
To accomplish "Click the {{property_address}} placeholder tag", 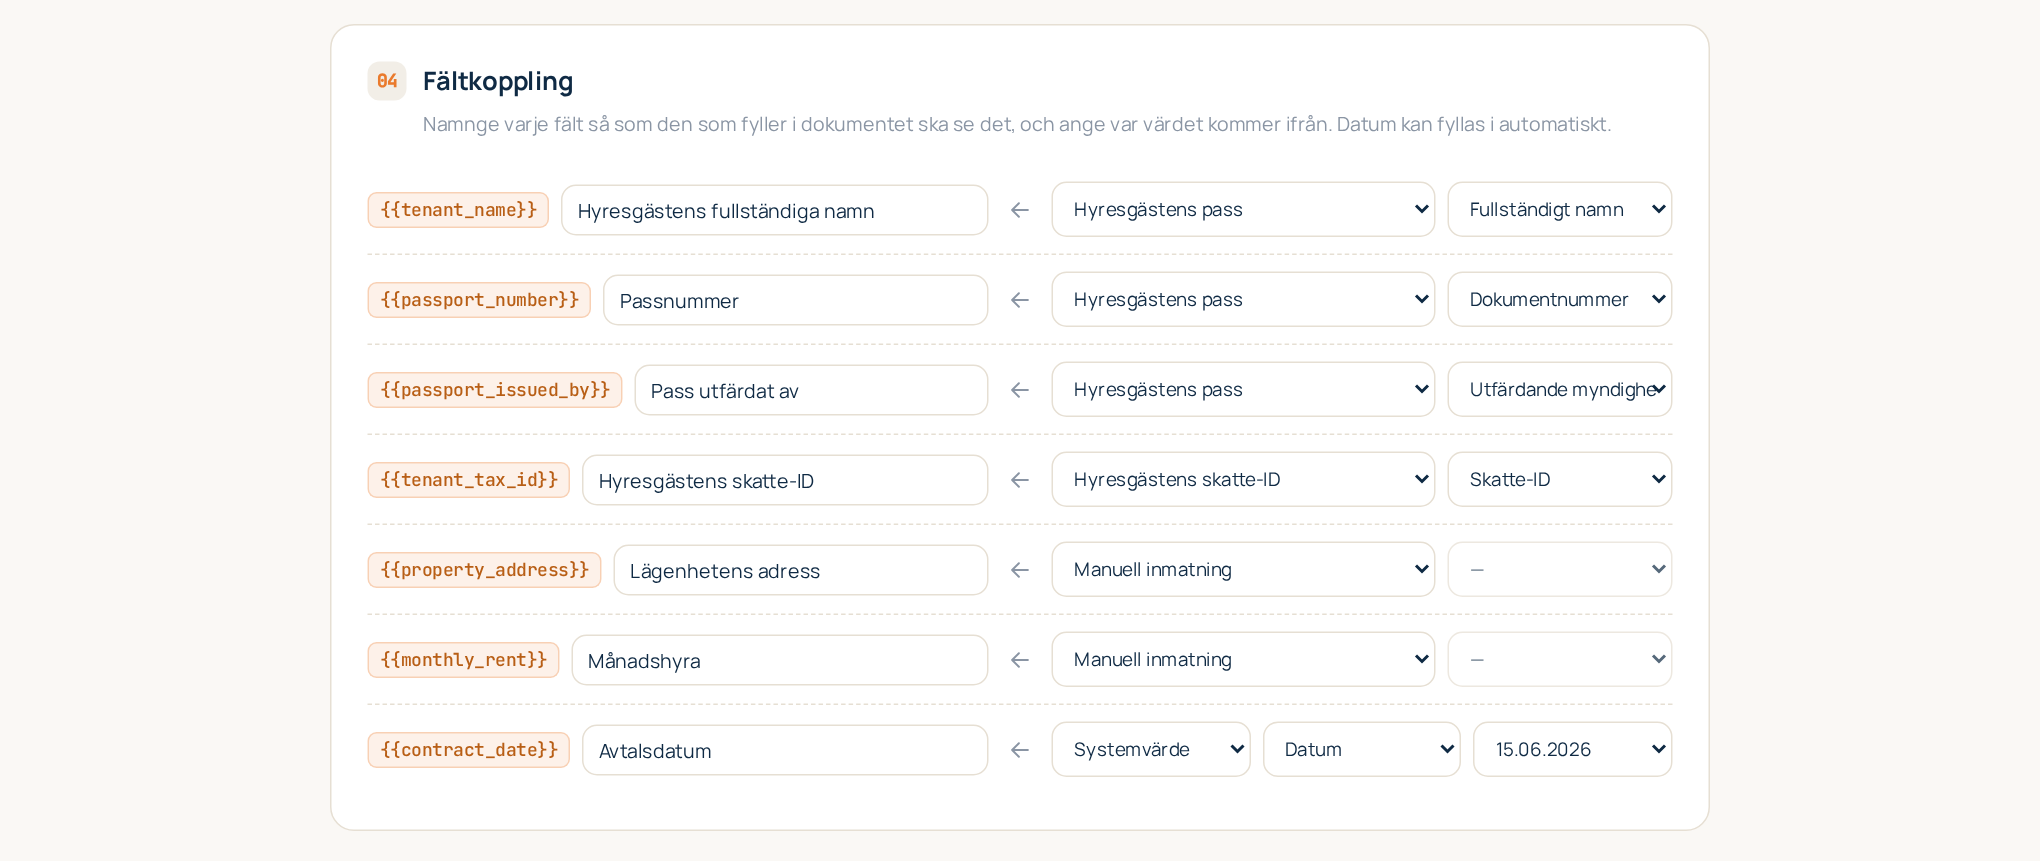I will (484, 570).
